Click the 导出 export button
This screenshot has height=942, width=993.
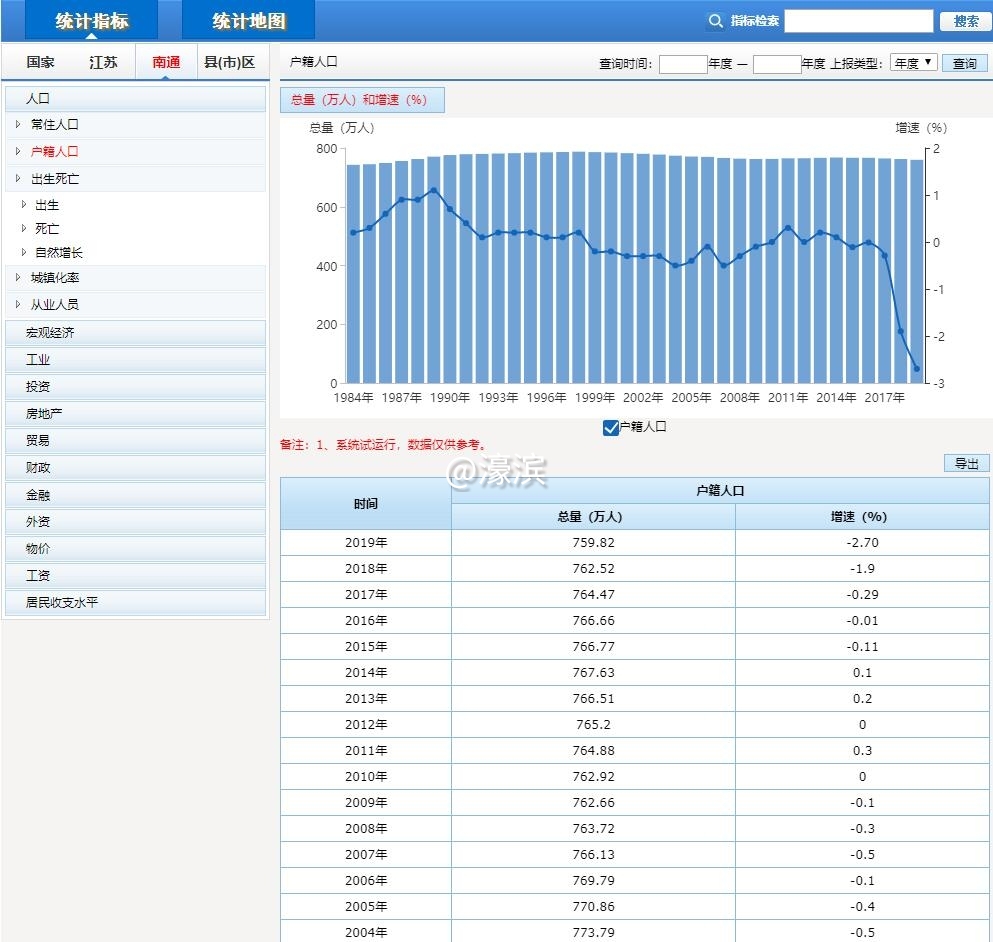pyautogui.click(x=965, y=463)
